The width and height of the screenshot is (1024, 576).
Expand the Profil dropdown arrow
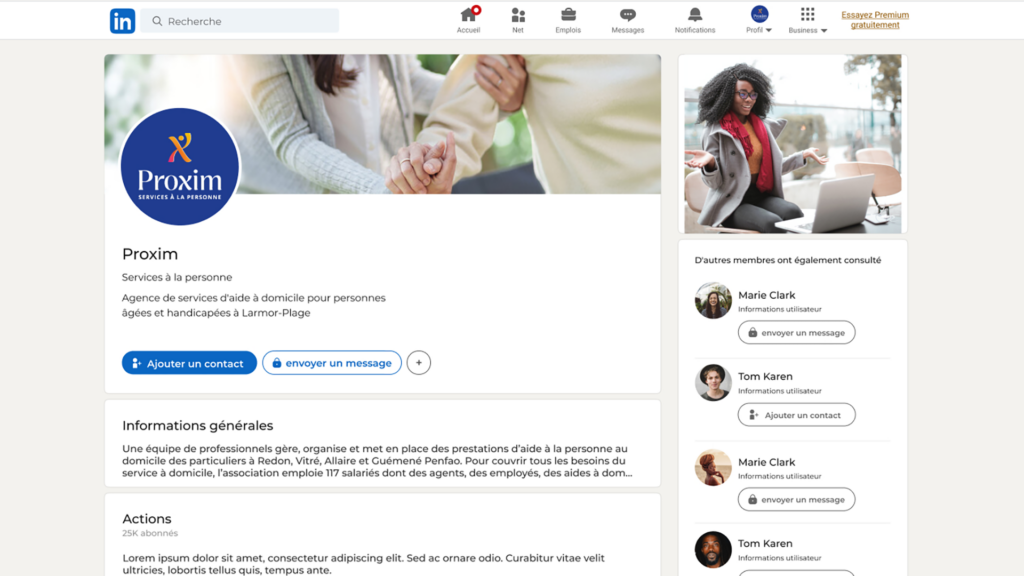click(x=769, y=30)
